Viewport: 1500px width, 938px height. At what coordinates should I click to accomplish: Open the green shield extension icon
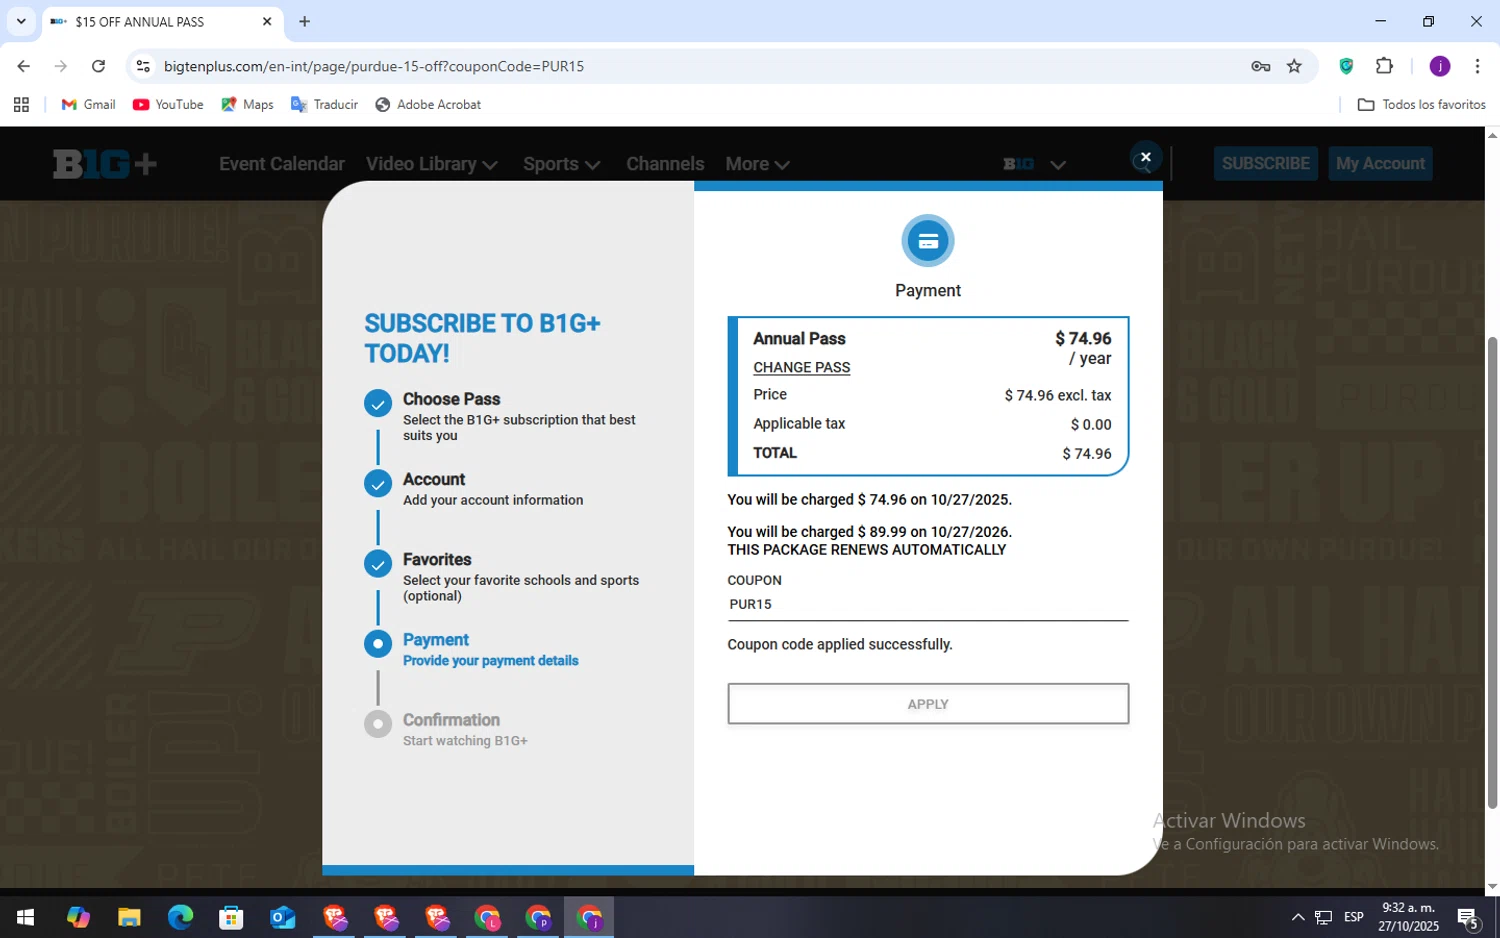click(x=1346, y=66)
